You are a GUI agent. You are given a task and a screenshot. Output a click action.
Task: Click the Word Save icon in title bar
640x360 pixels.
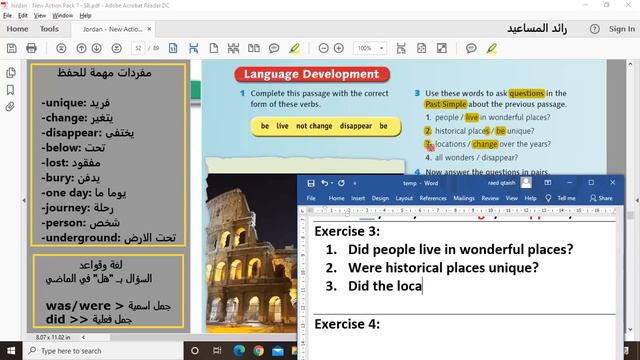(x=311, y=183)
